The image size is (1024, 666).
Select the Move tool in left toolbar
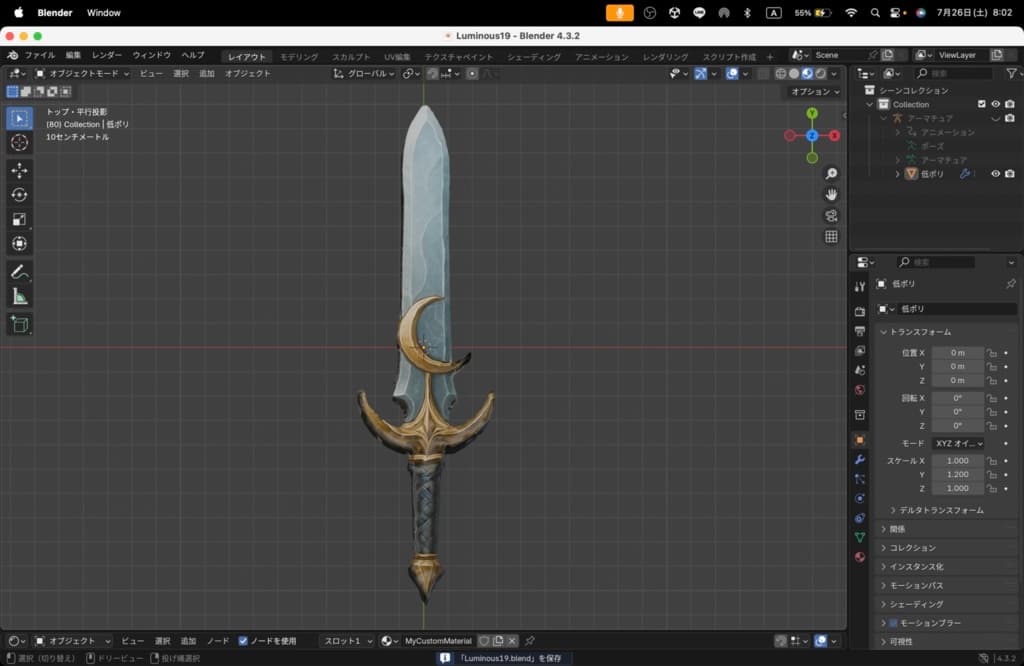coord(19,170)
